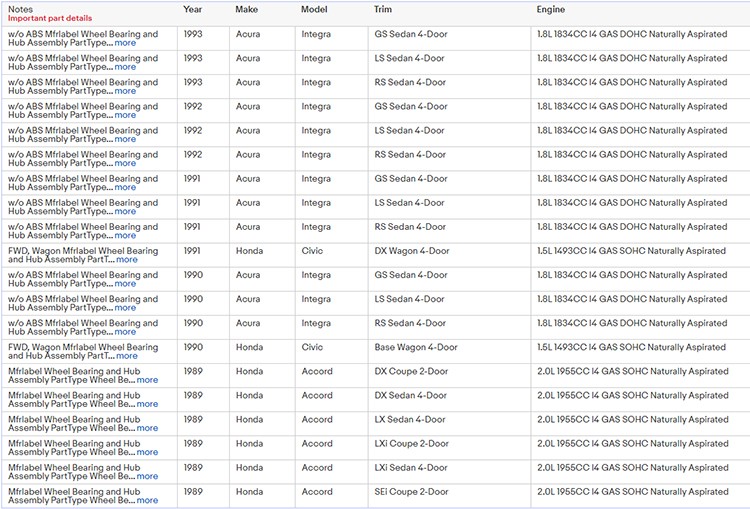Expand more for 1992 Integra LS Sedan notes

pos(125,139)
